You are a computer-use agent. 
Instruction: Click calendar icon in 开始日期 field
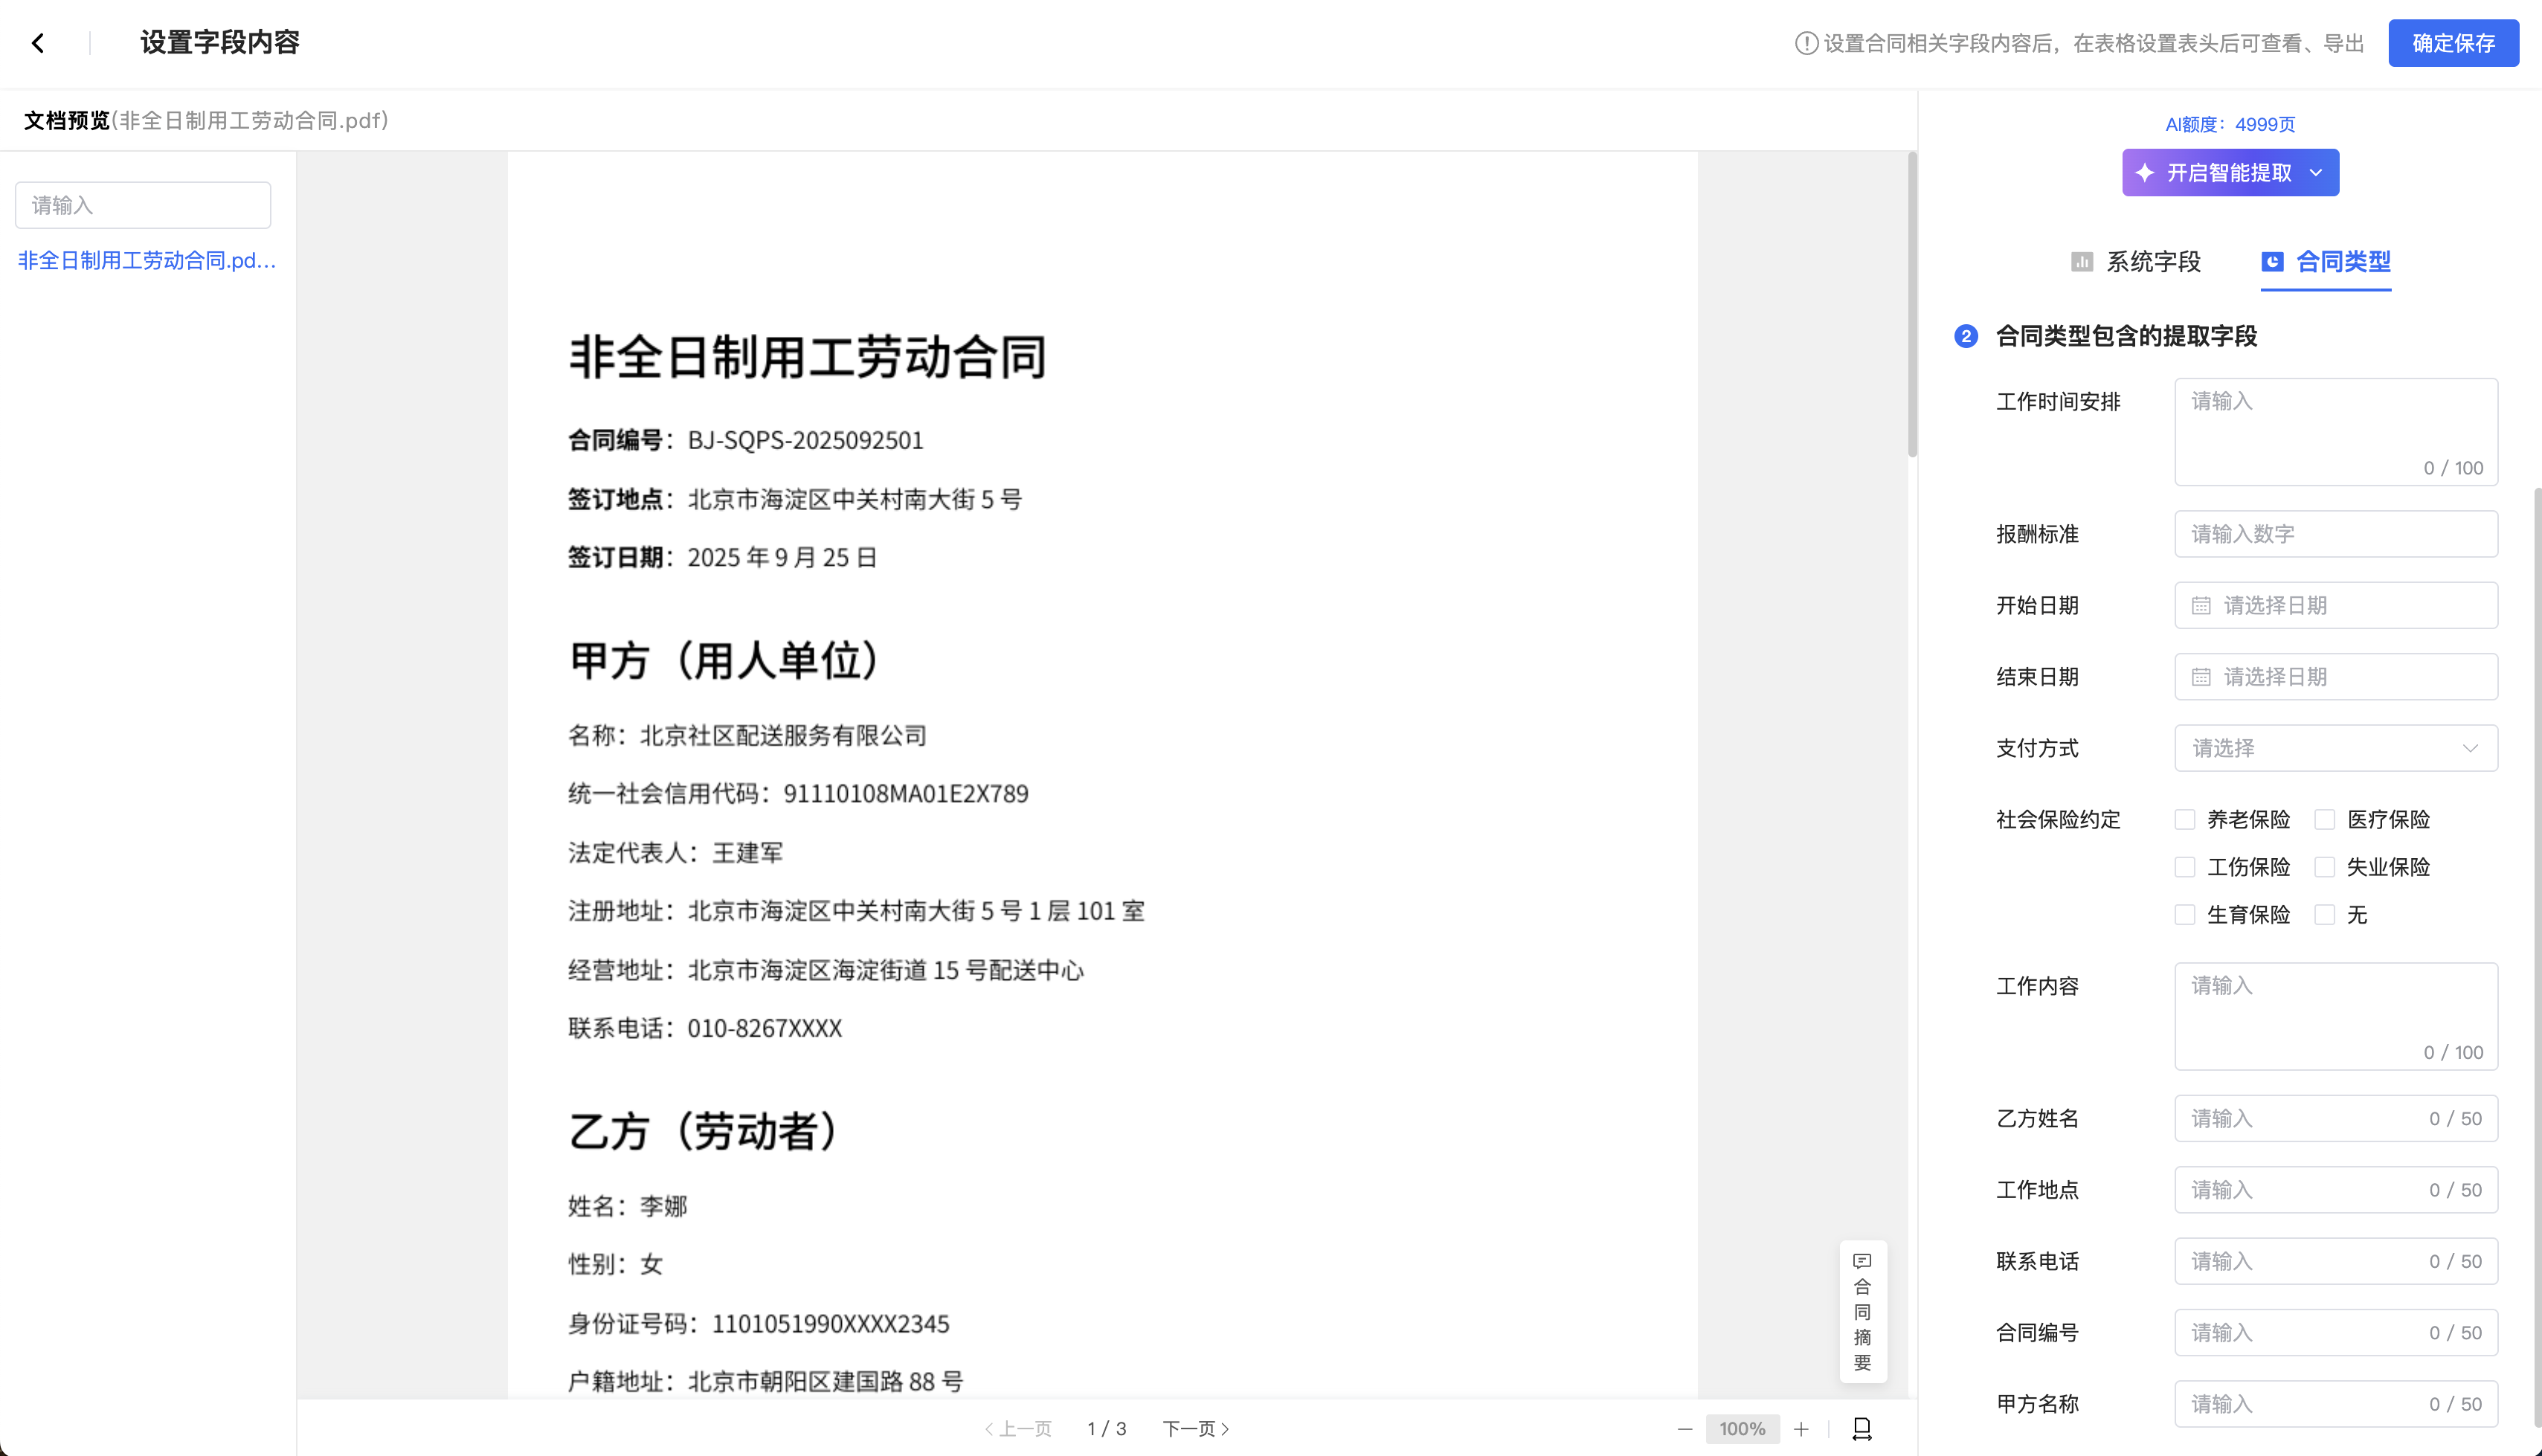pos(2201,606)
